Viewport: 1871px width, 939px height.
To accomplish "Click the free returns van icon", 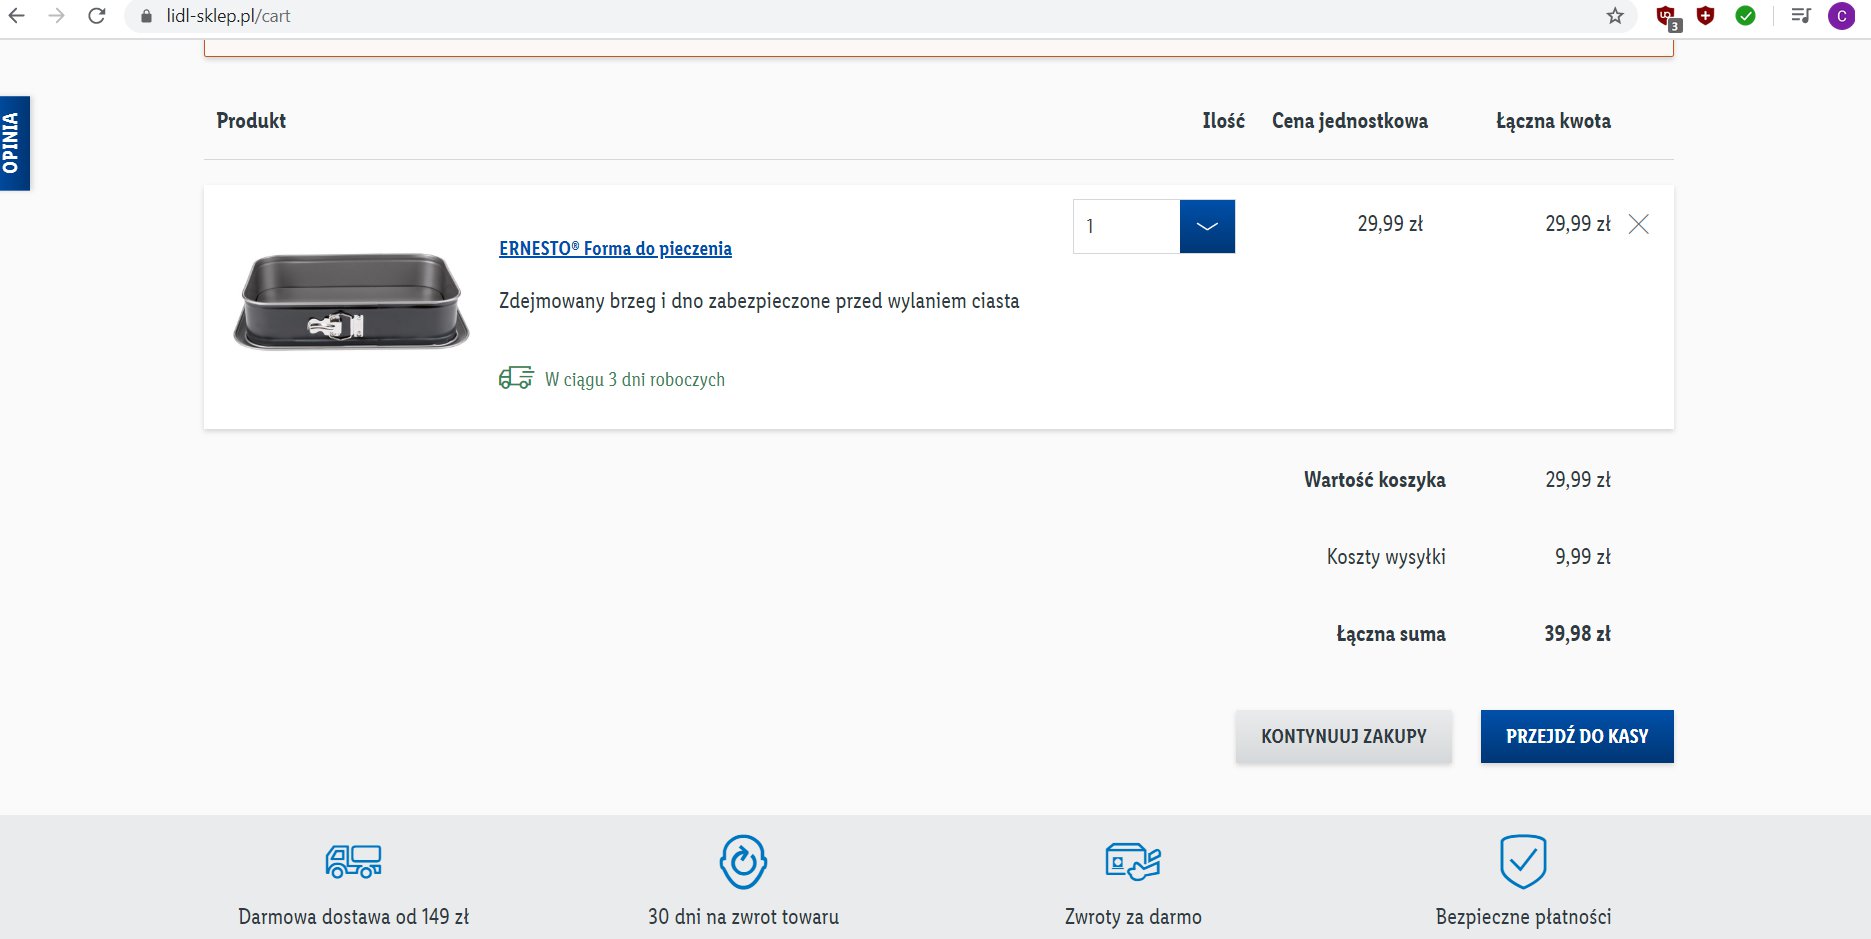I will (1133, 861).
